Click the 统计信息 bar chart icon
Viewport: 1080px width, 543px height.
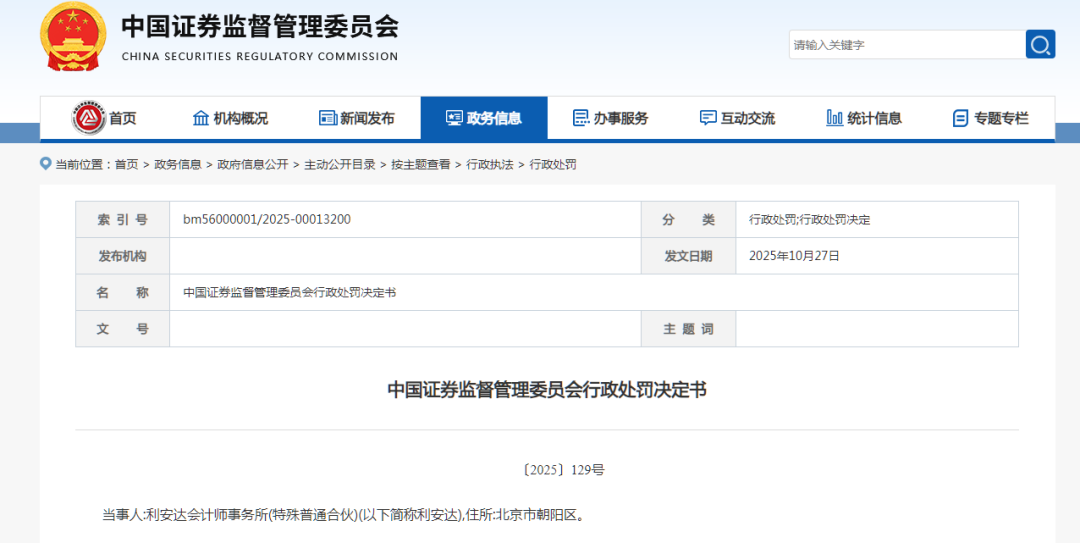834,119
